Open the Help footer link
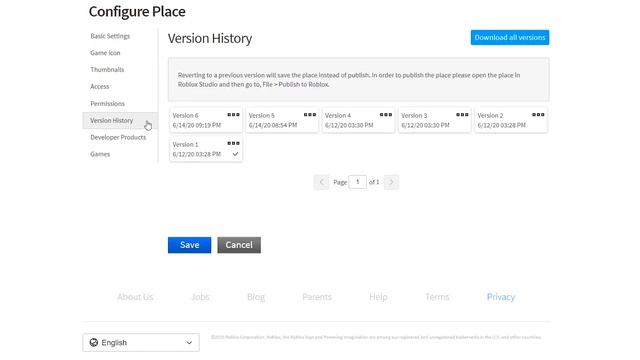 pyautogui.click(x=378, y=297)
